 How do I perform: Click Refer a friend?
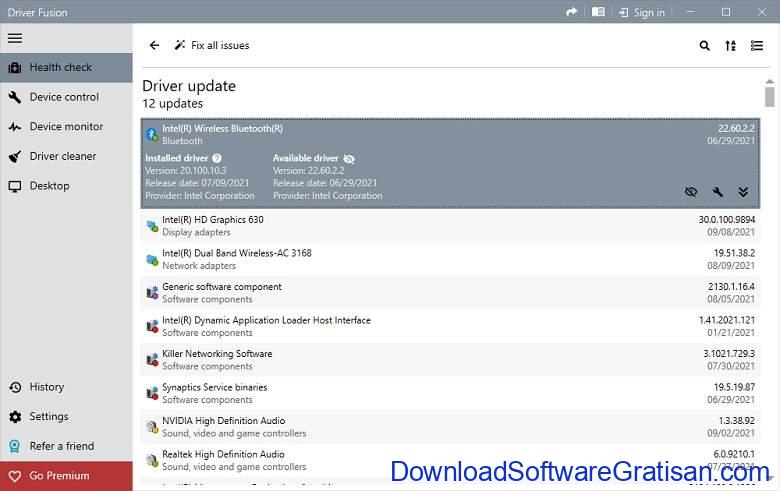point(66,446)
